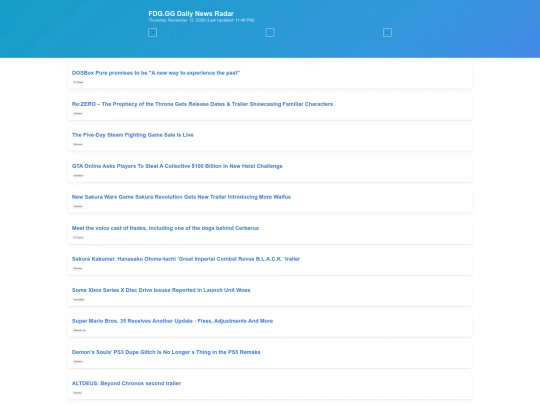Open the Demon's Souls PS3 dupe glitch headline
Viewport: 540px width, 405px height.
coord(166,352)
